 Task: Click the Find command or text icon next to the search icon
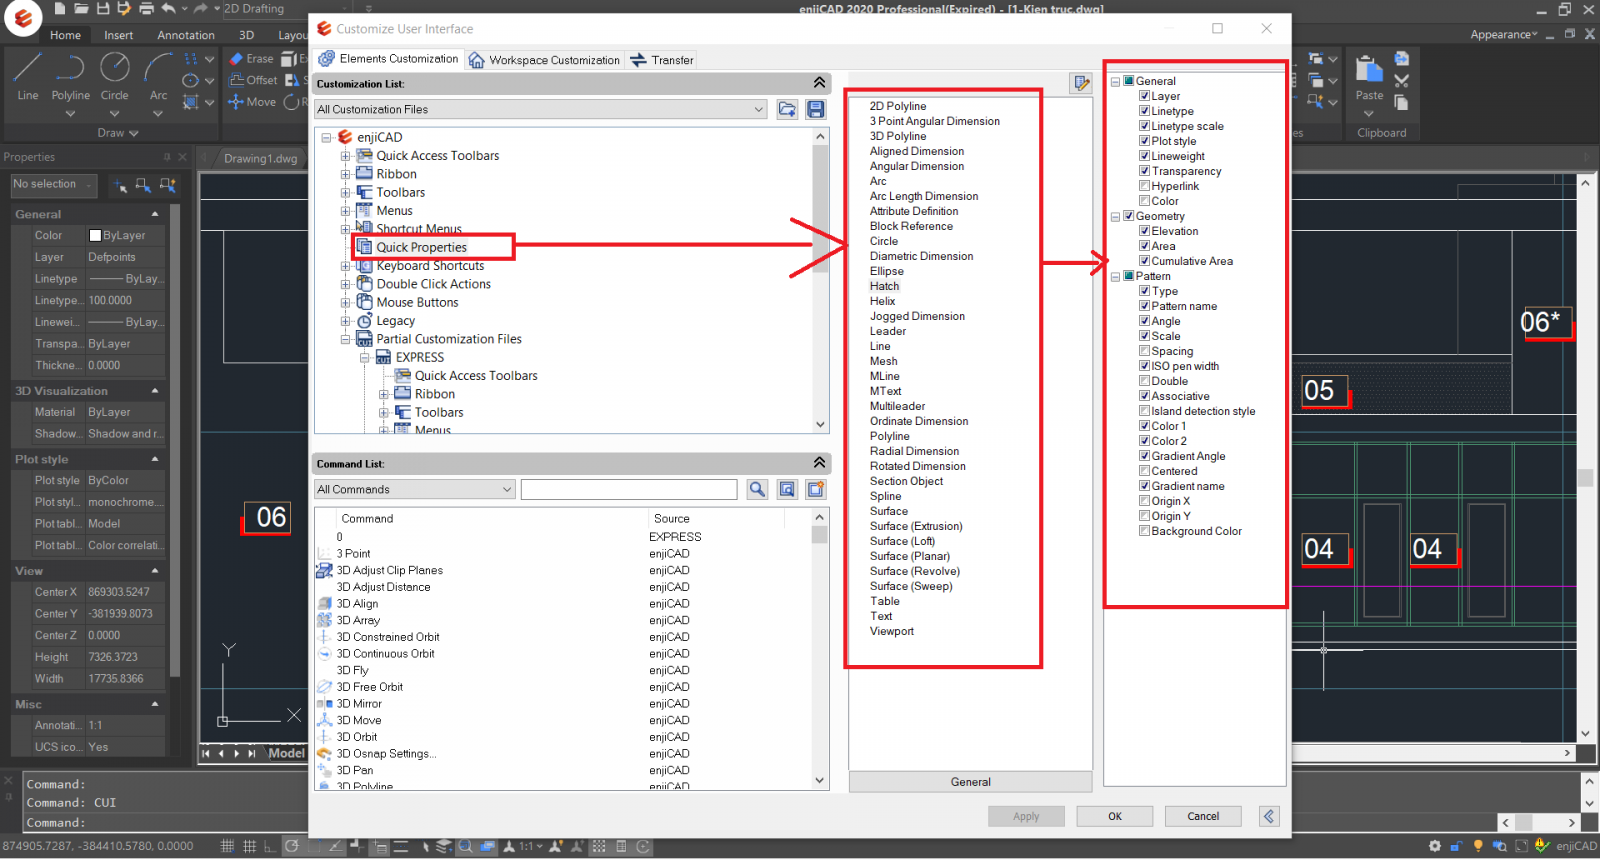tap(787, 489)
